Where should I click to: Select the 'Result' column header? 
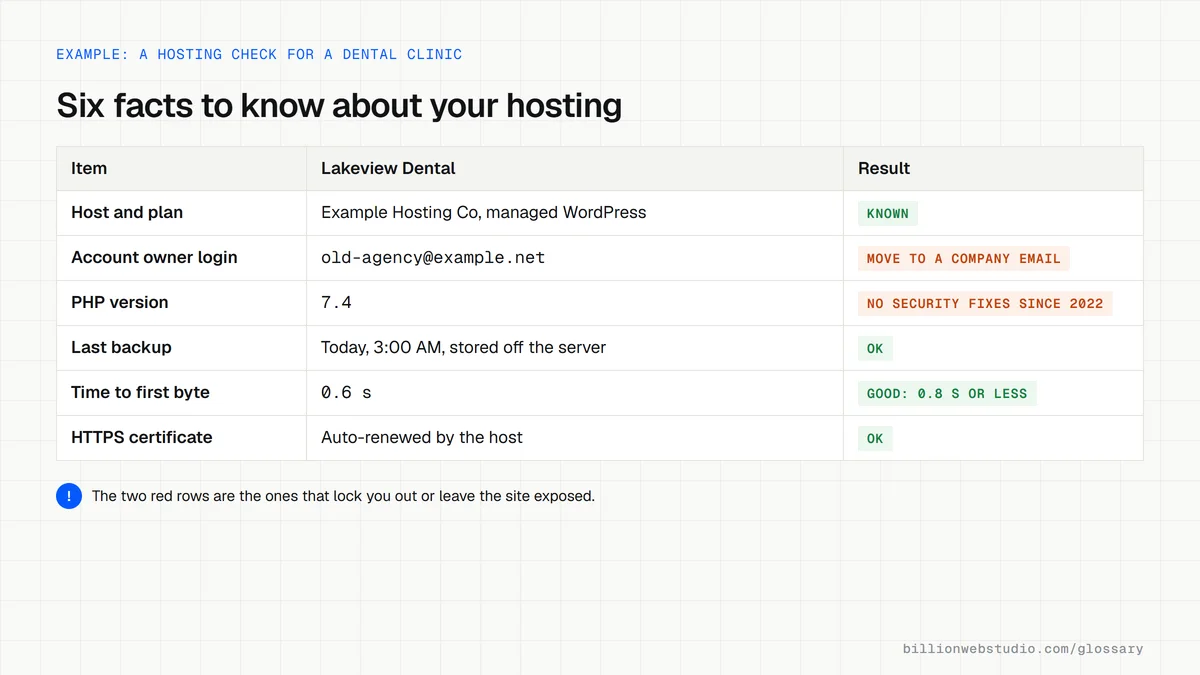(x=884, y=168)
